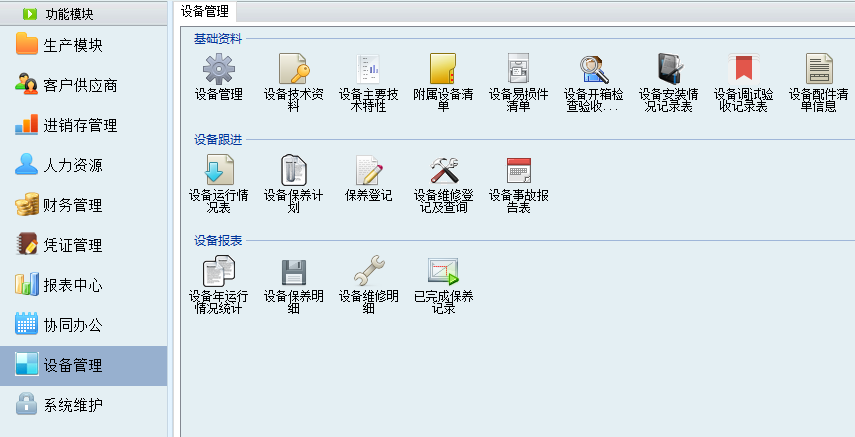Click the 功能模块 panel header
This screenshot has height=437, width=855.
73,14
